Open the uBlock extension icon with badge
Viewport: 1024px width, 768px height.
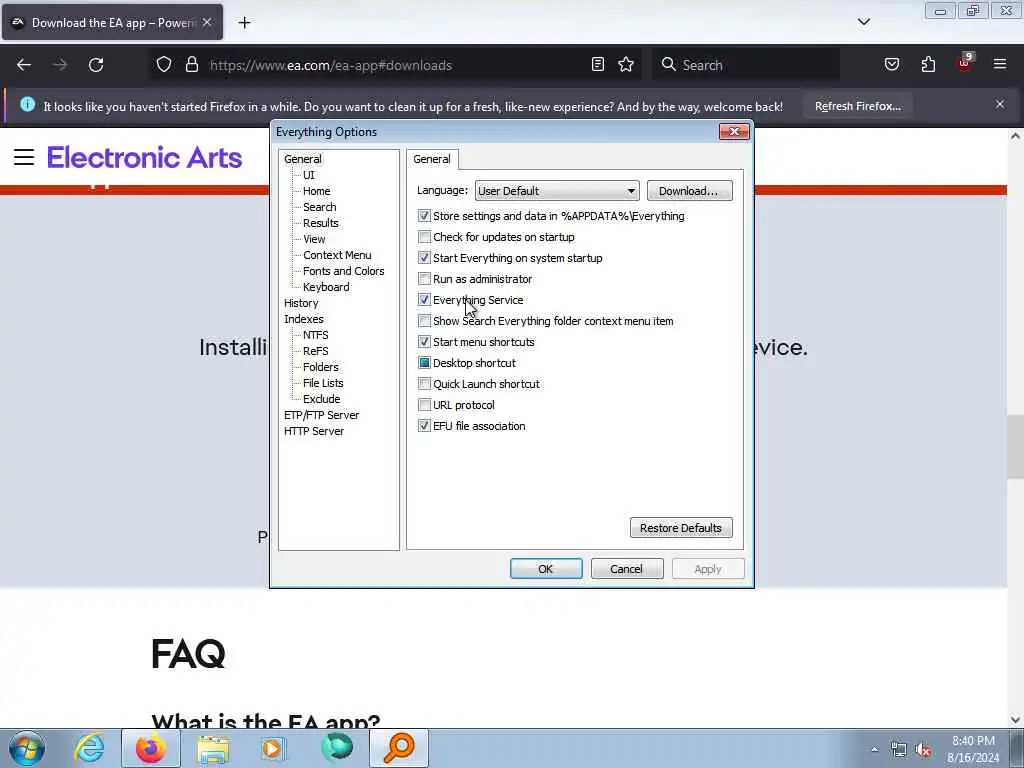[965, 63]
